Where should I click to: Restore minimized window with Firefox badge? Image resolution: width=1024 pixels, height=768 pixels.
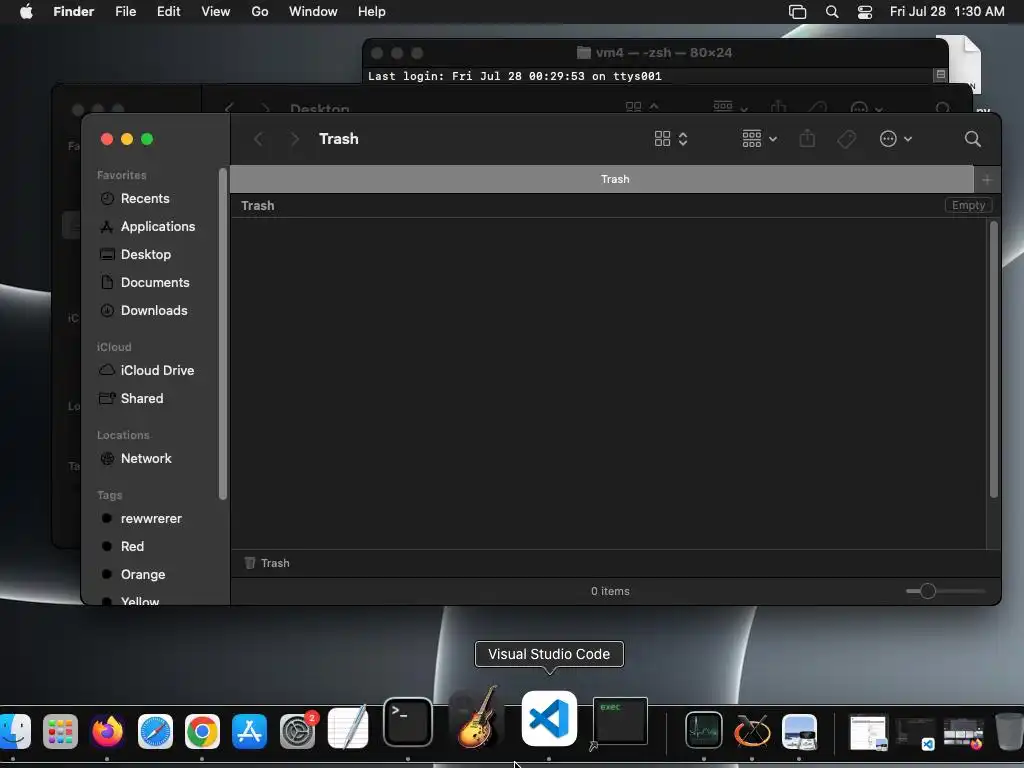point(964,733)
